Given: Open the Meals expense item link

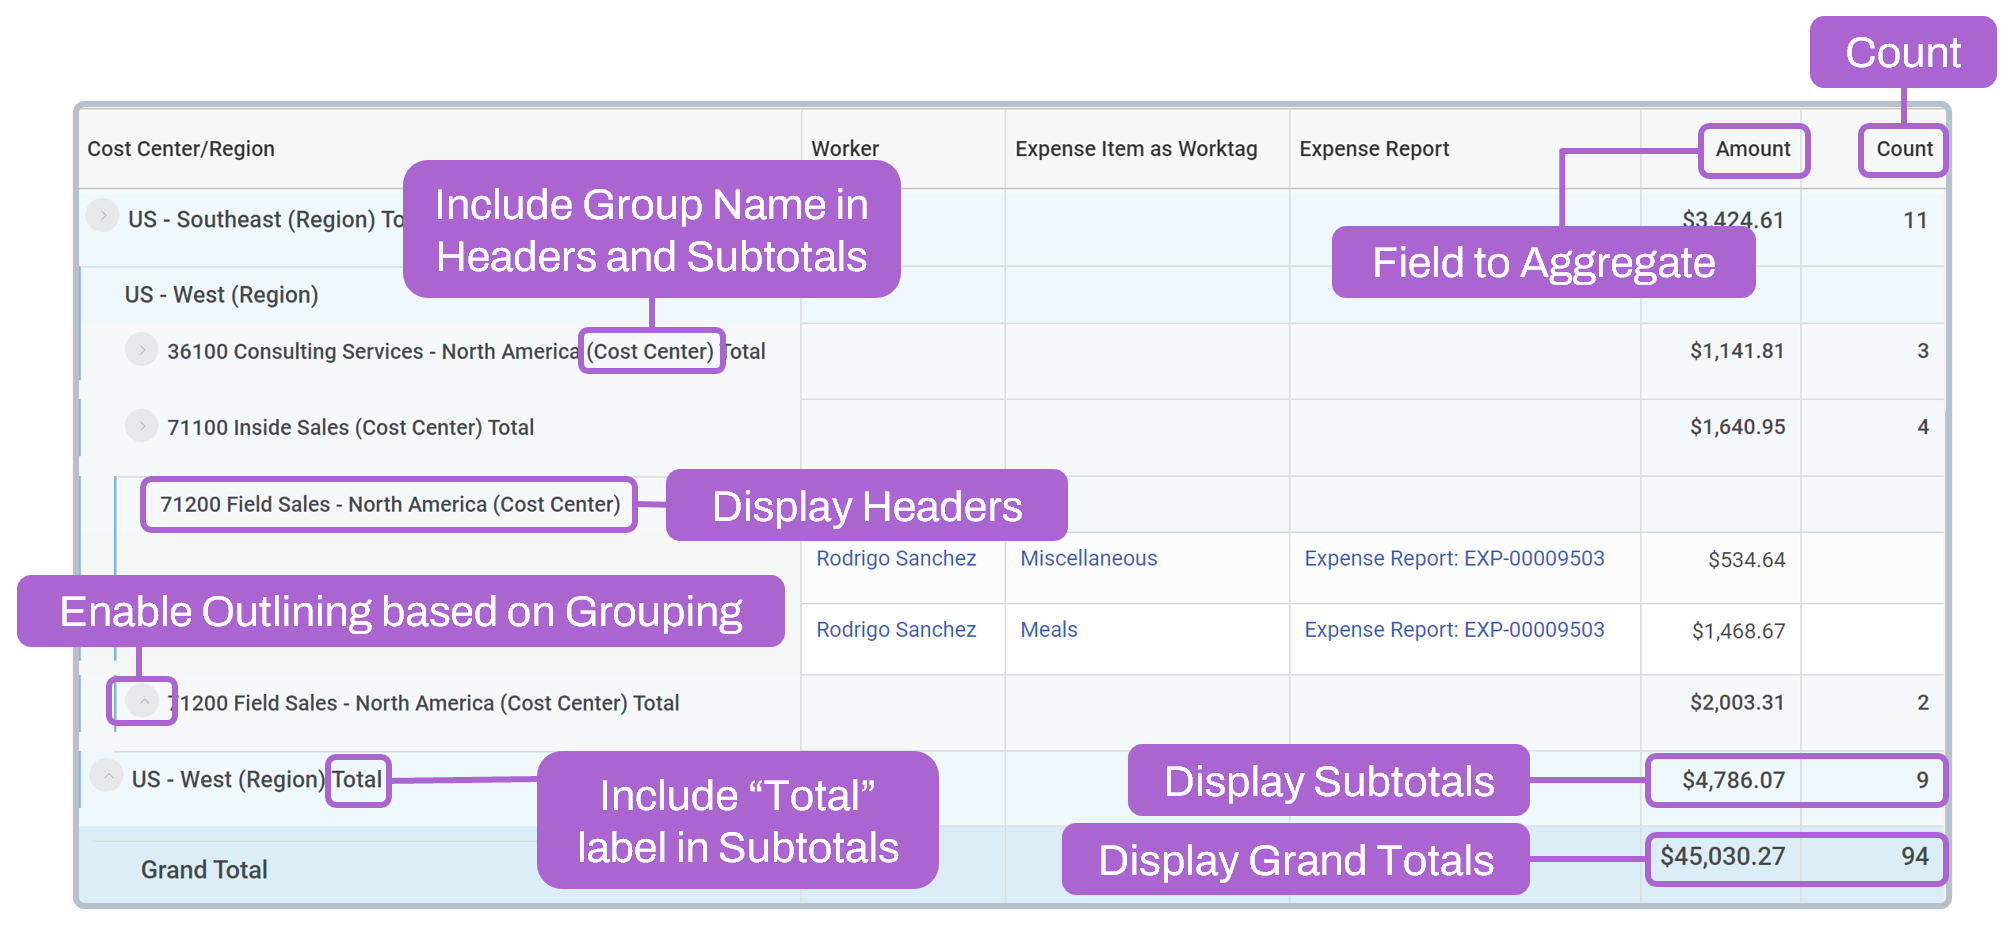Looking at the screenshot, I should click(x=1049, y=629).
